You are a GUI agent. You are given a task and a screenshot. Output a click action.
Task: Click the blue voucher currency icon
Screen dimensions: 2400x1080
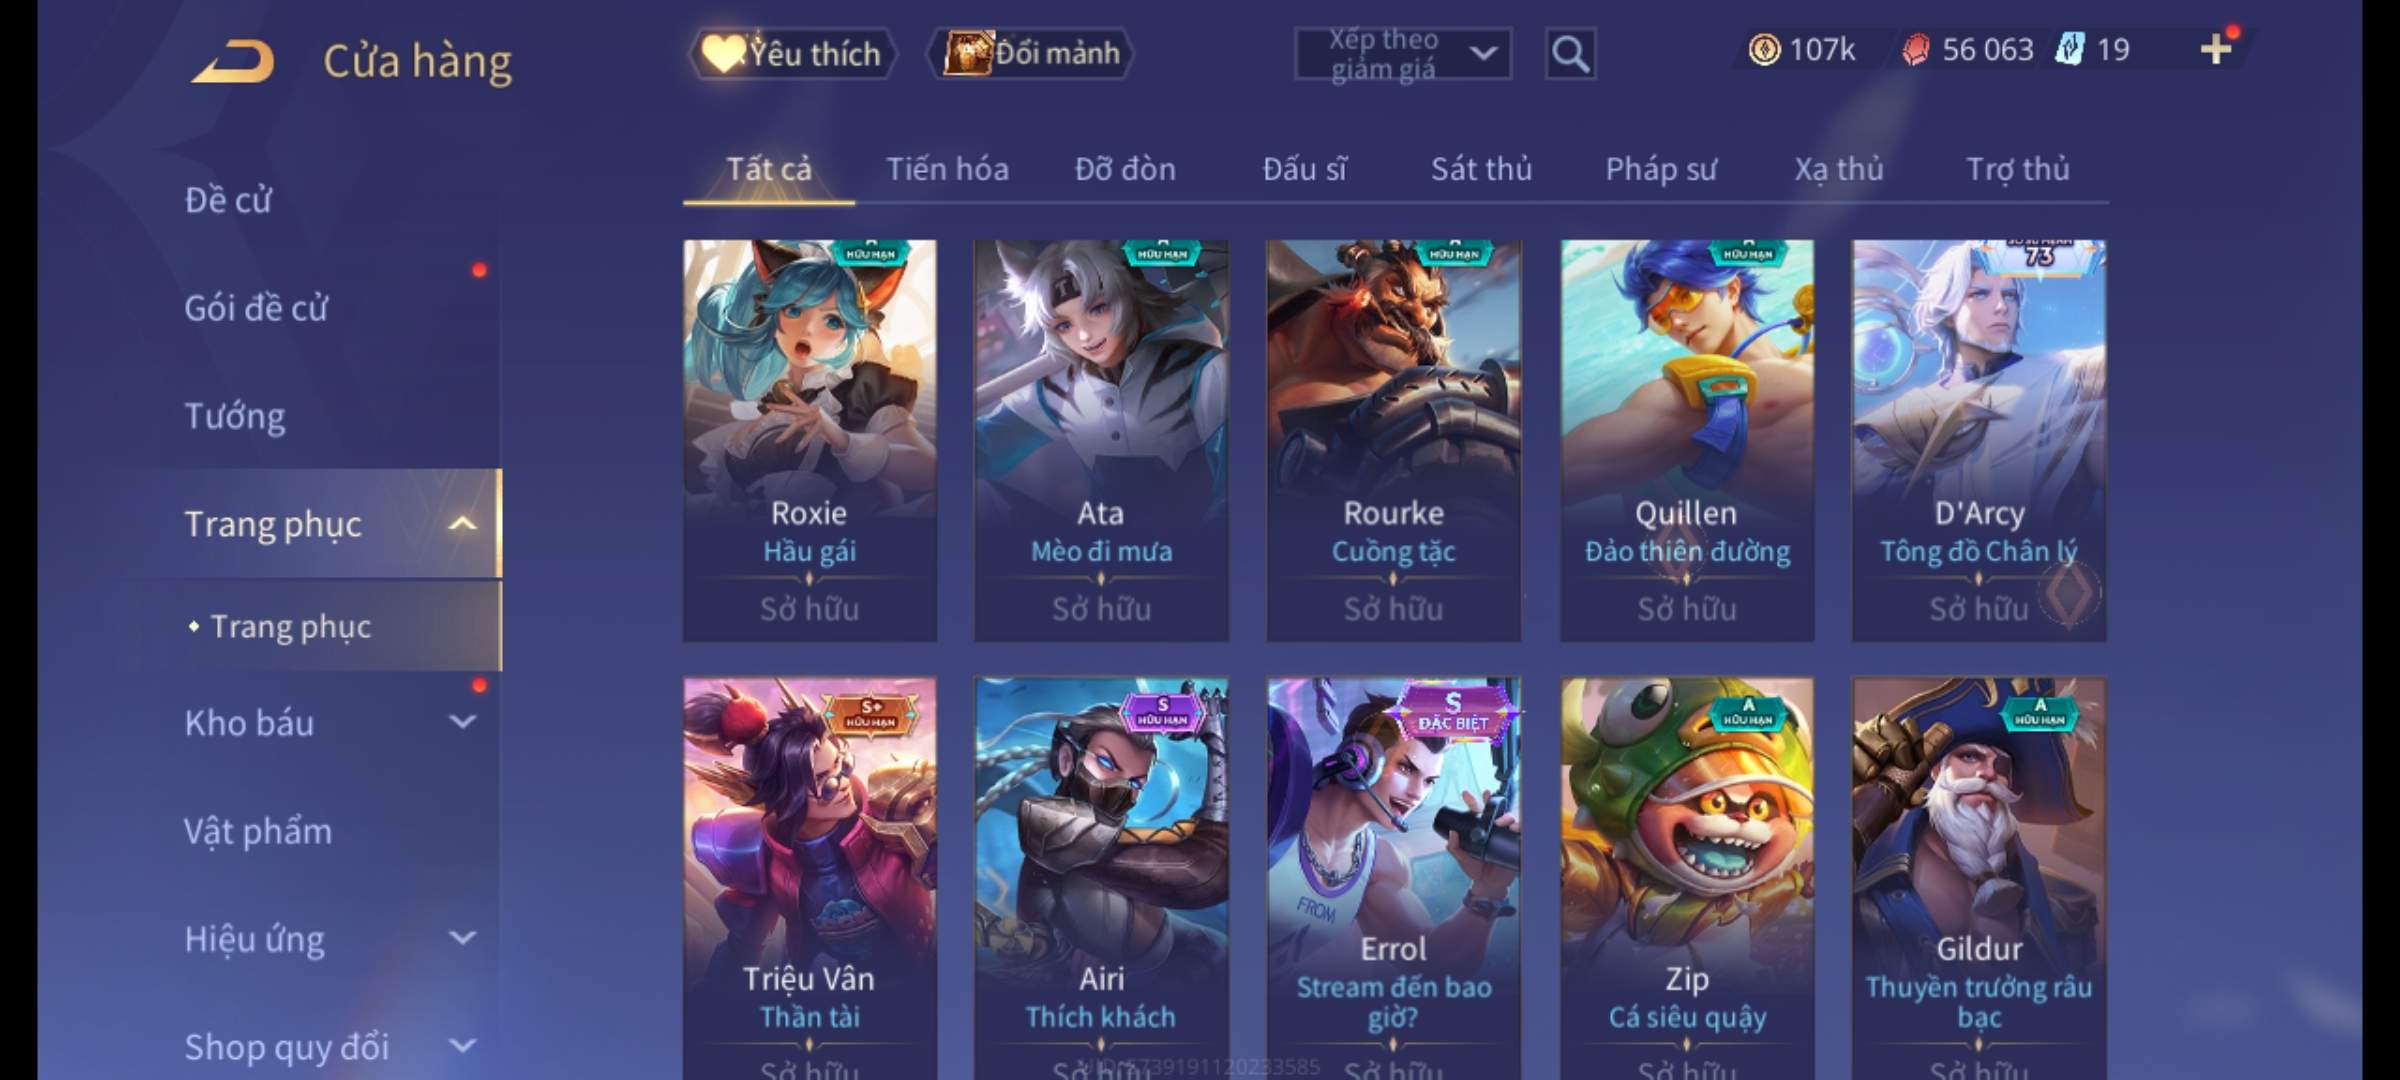(2068, 49)
